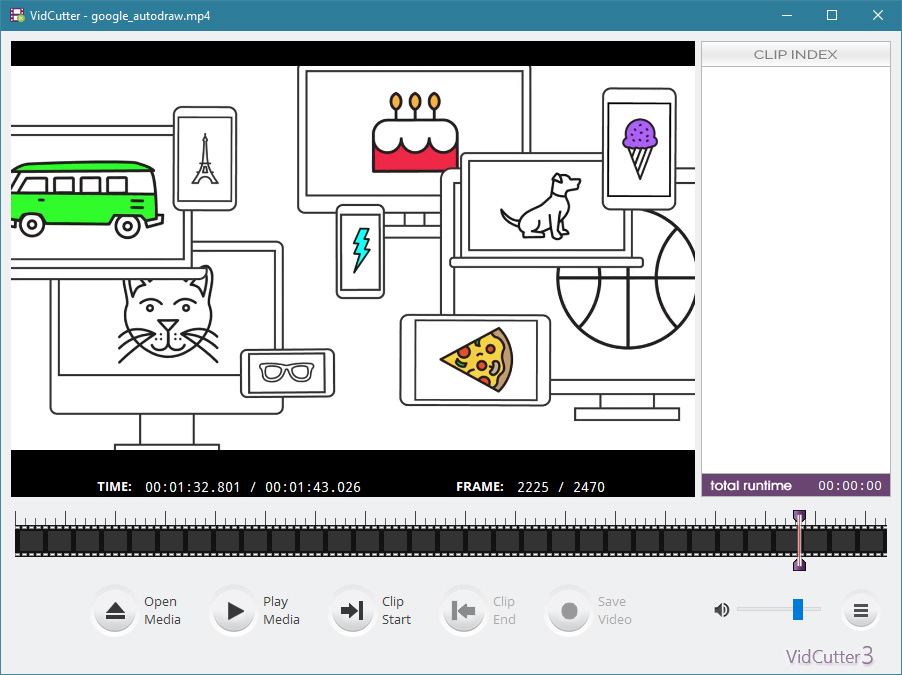Open the hamburger menu button
Viewport: 902px width, 675px height.
point(860,610)
